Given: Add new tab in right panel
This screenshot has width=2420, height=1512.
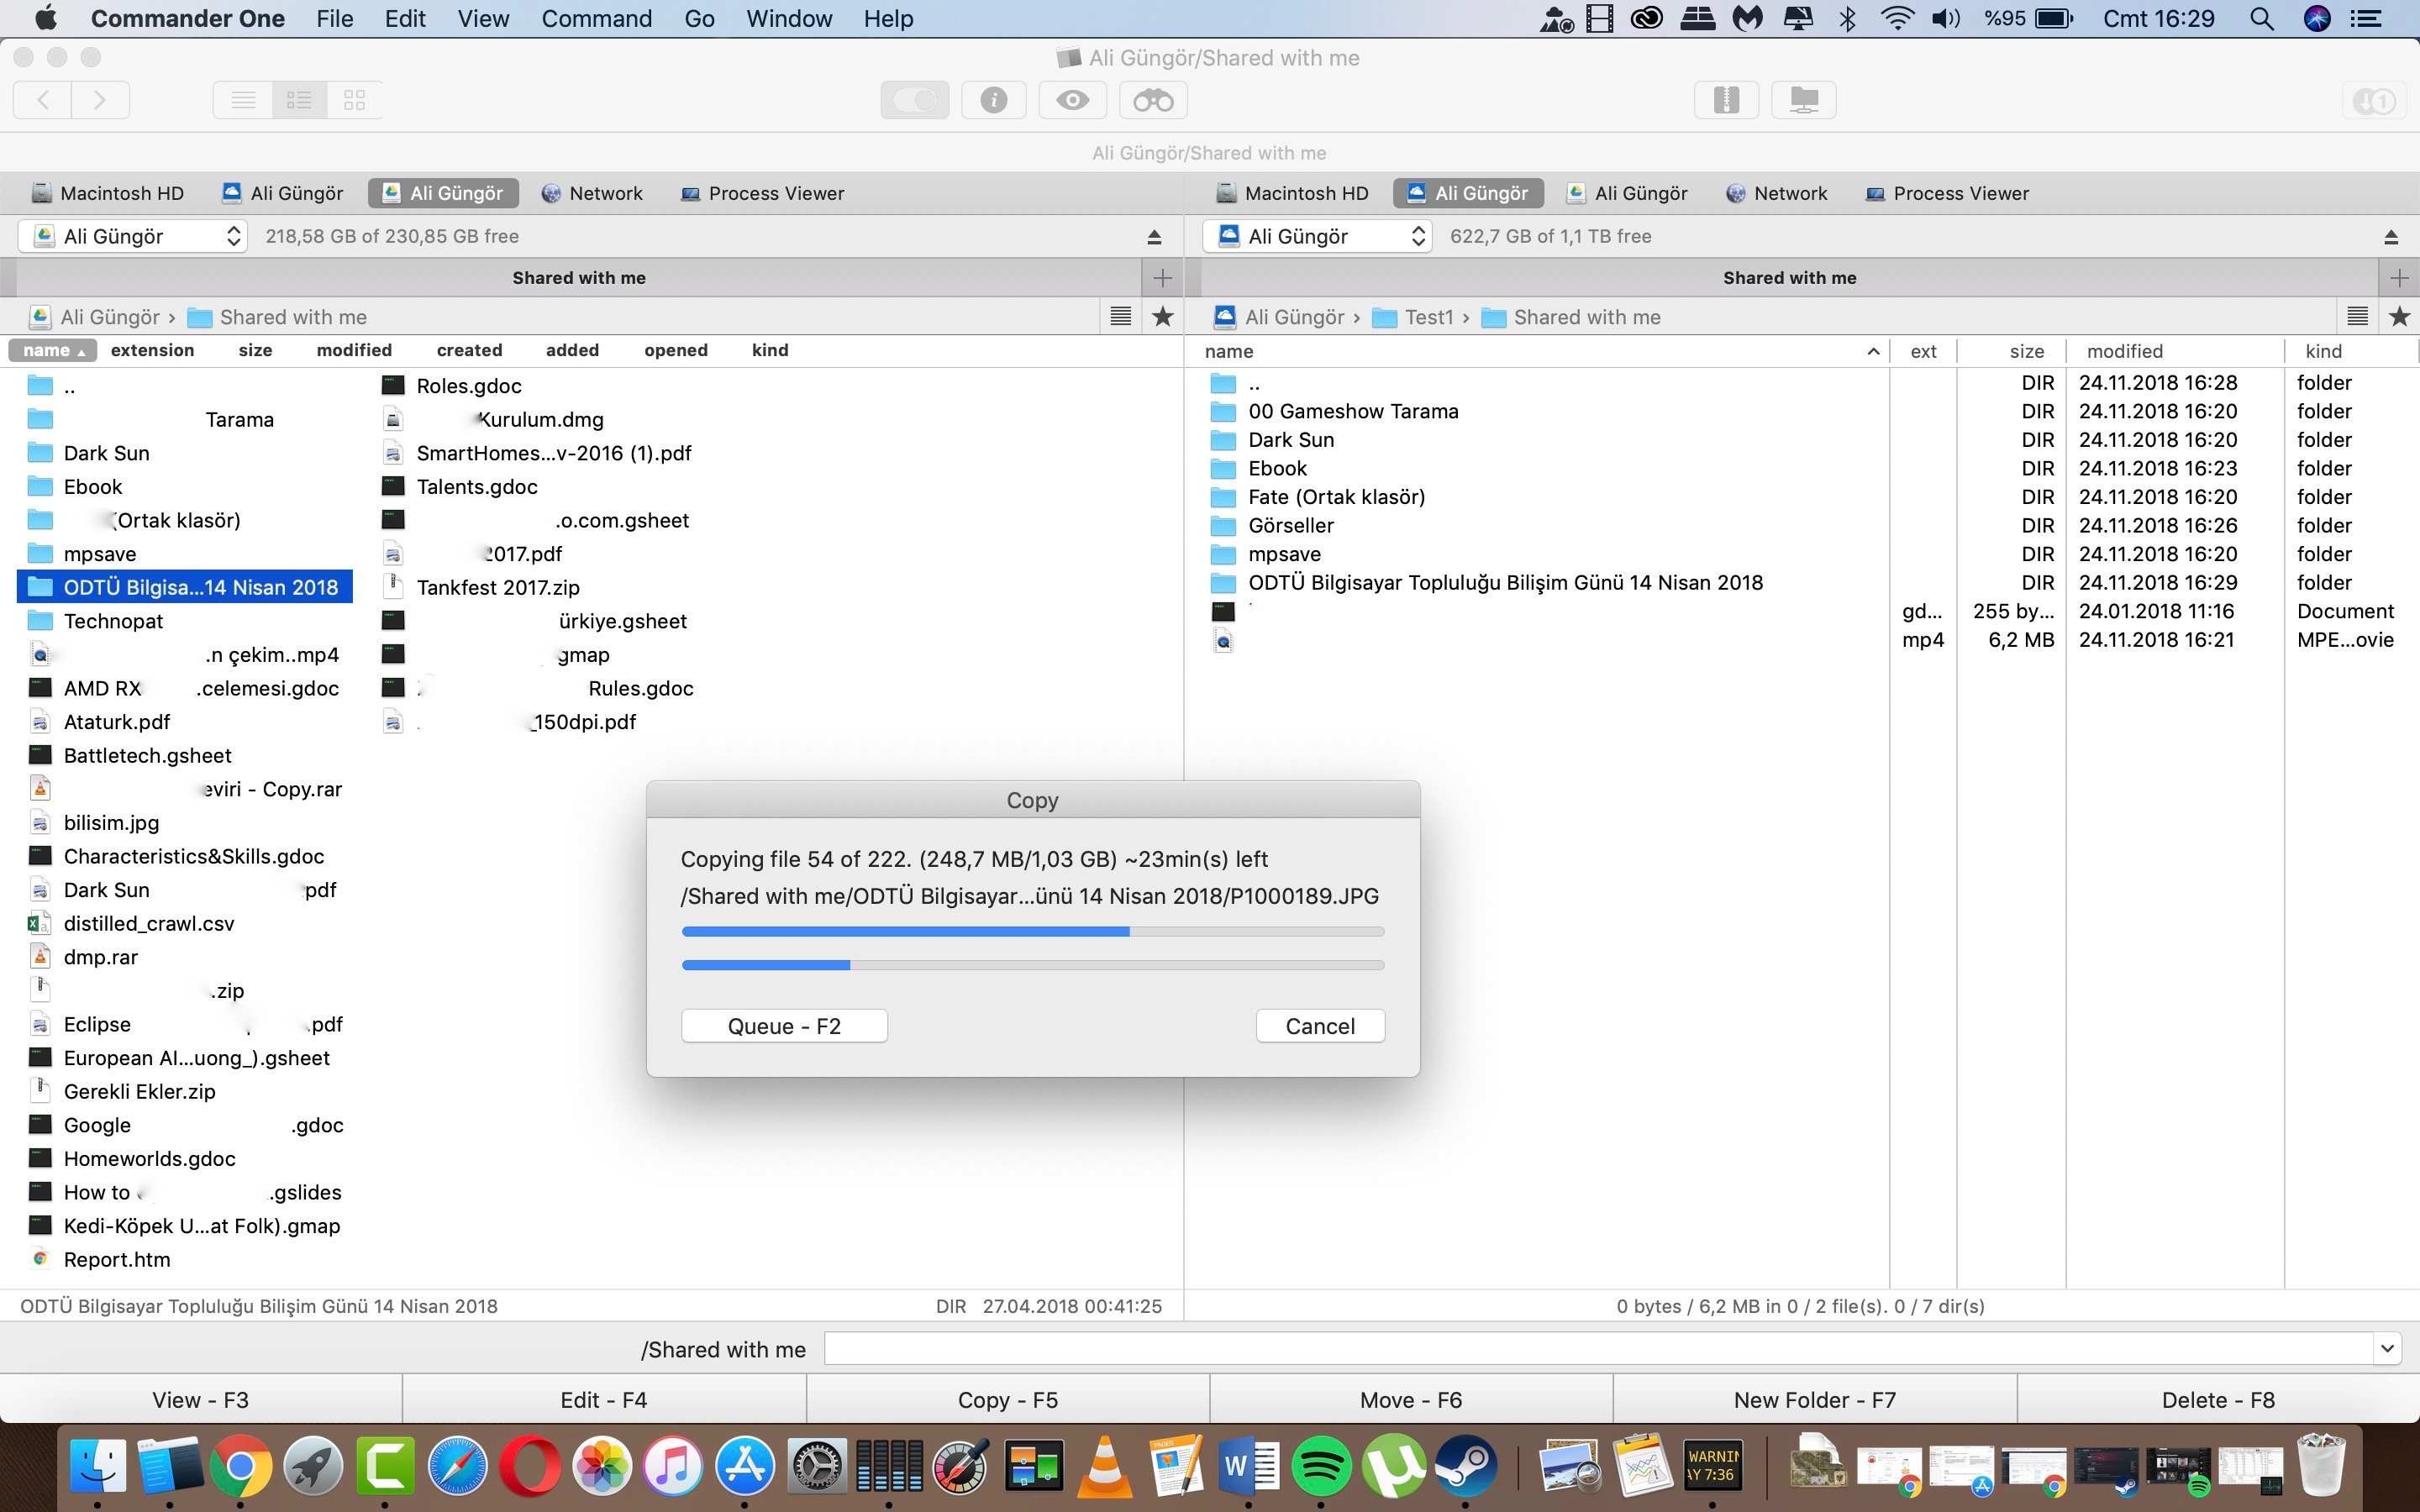Looking at the screenshot, I should click(x=2399, y=278).
